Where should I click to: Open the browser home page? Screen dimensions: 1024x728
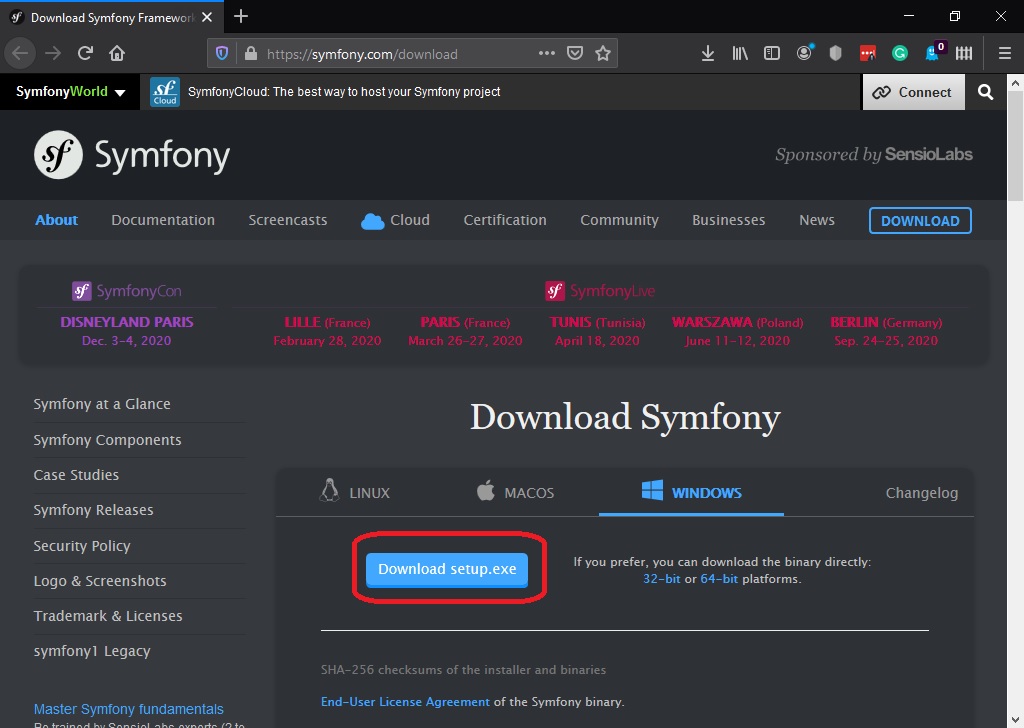pos(117,54)
